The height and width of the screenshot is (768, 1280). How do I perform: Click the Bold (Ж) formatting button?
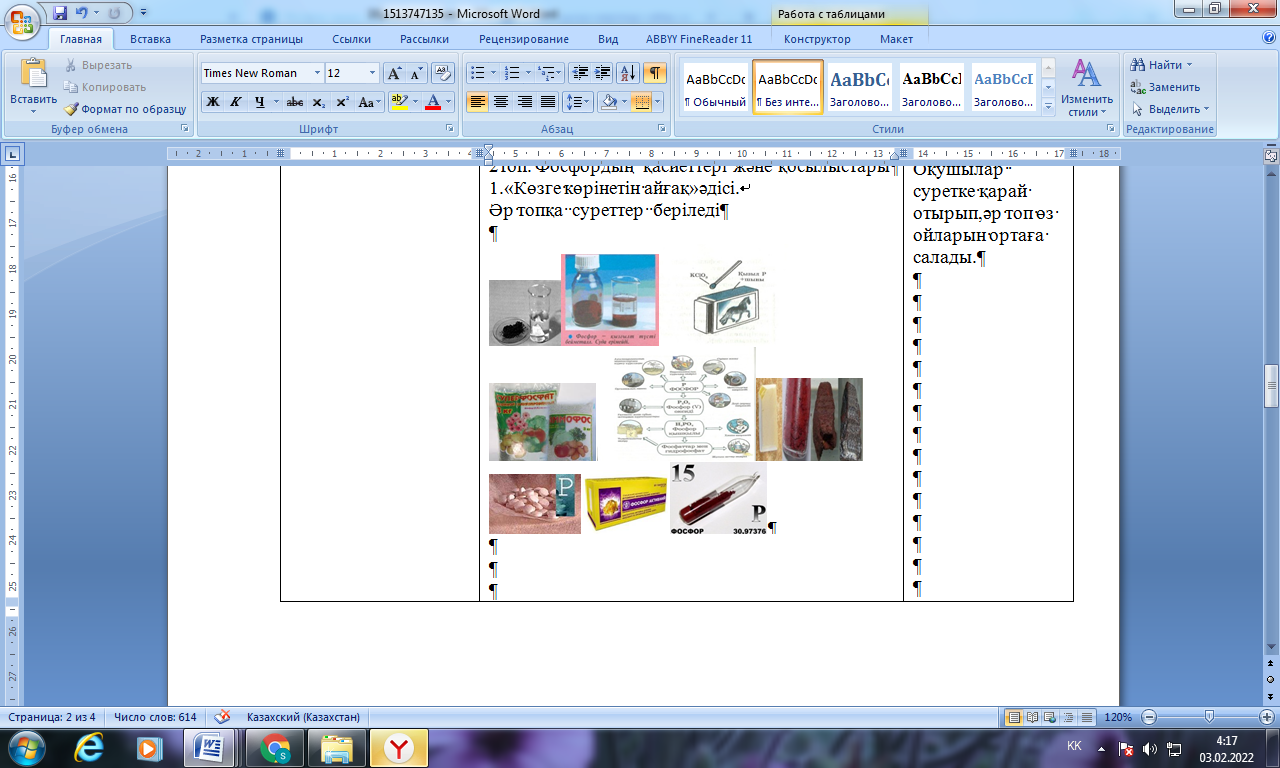212,102
